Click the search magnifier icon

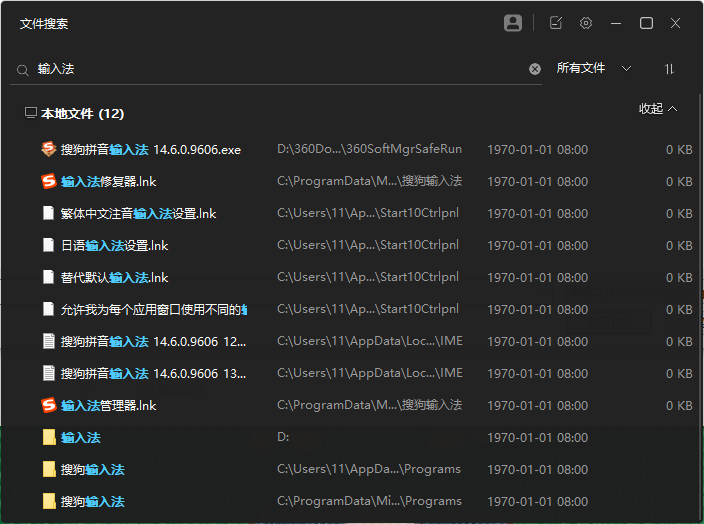point(22,70)
